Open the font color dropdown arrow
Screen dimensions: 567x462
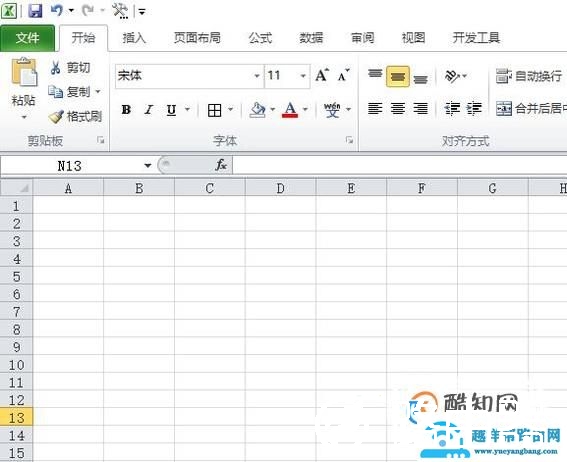pos(305,109)
